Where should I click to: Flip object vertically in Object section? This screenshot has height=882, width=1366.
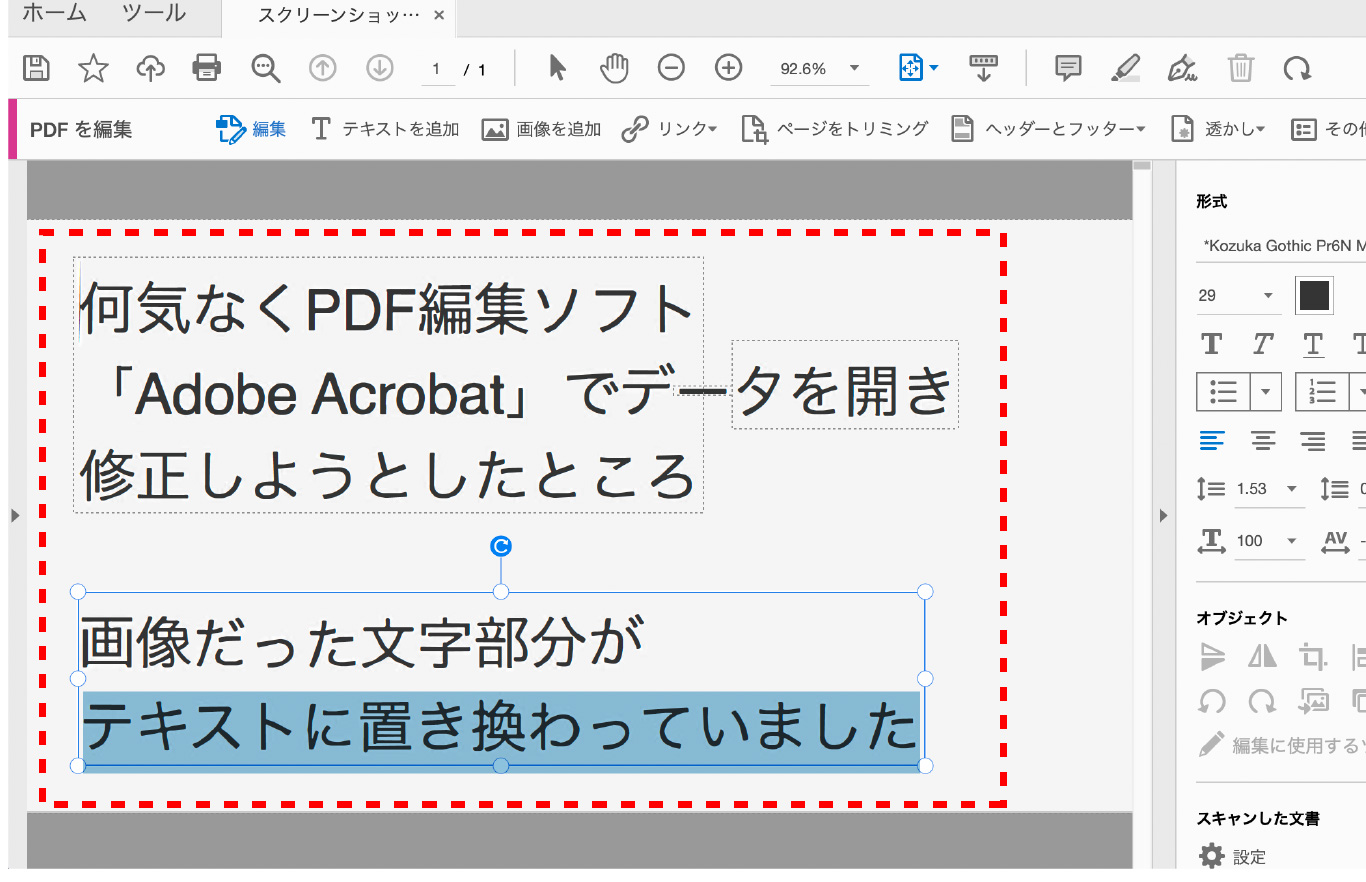coord(1212,657)
